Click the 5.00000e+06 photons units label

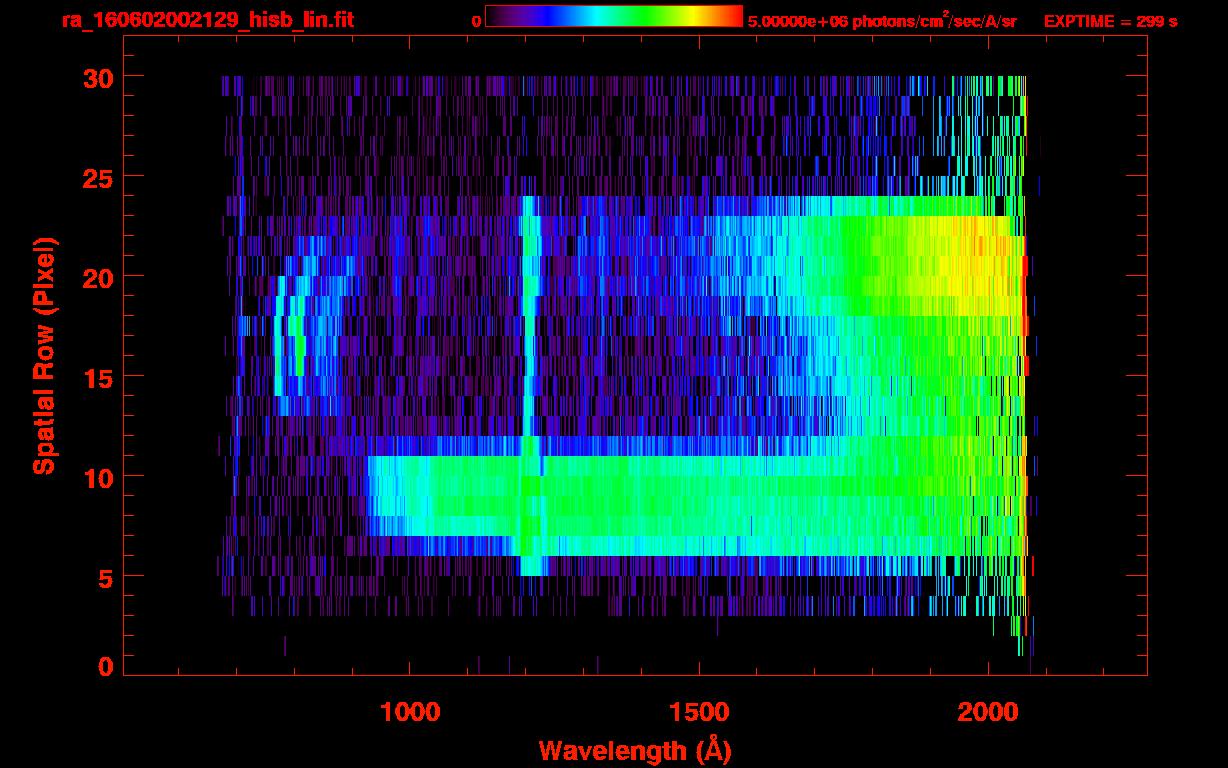click(x=882, y=21)
